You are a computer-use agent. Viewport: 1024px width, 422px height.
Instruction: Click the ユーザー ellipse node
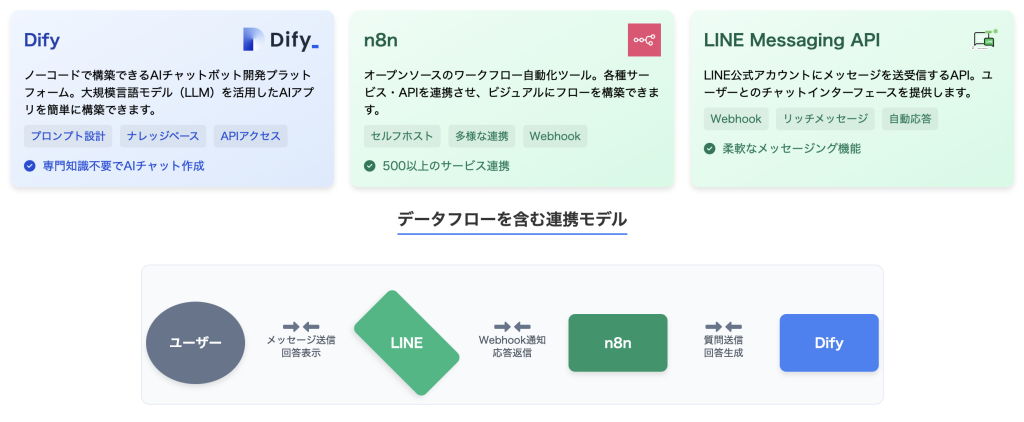pos(195,343)
